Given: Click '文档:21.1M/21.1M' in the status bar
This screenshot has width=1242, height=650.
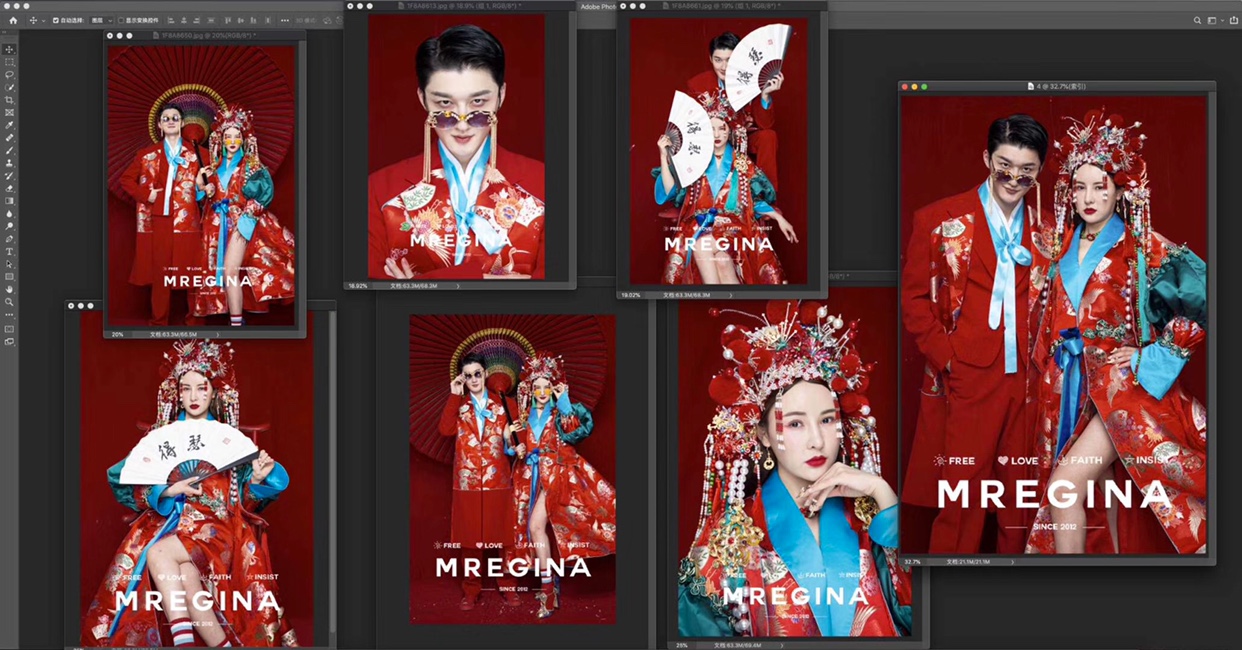Looking at the screenshot, I should (968, 562).
